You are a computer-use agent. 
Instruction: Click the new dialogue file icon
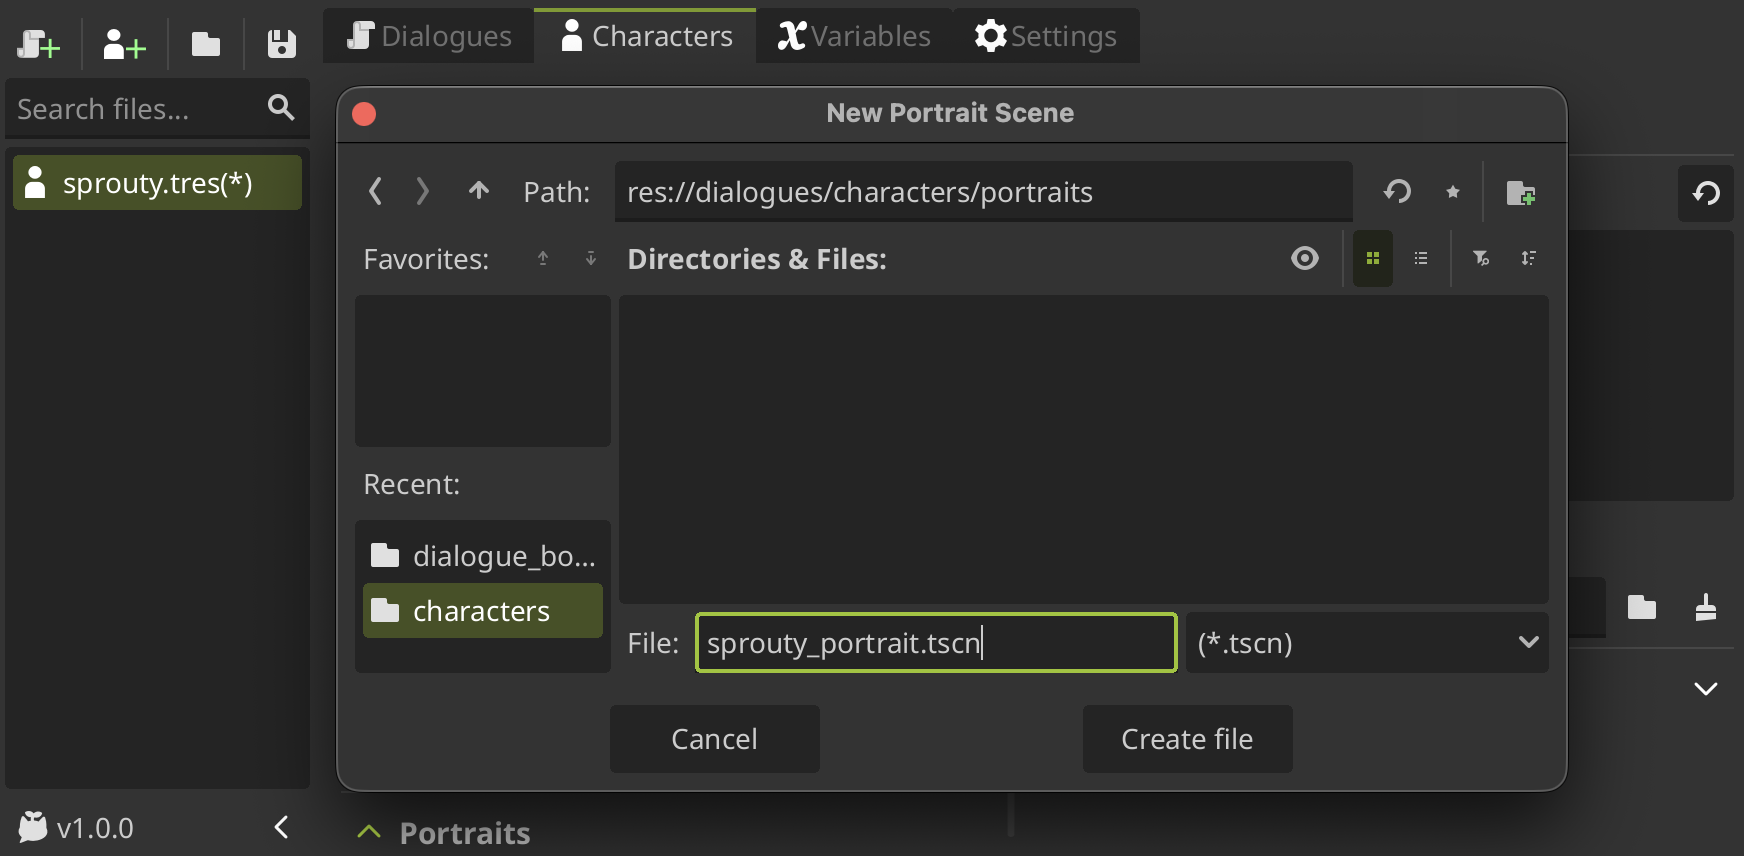(x=39, y=44)
